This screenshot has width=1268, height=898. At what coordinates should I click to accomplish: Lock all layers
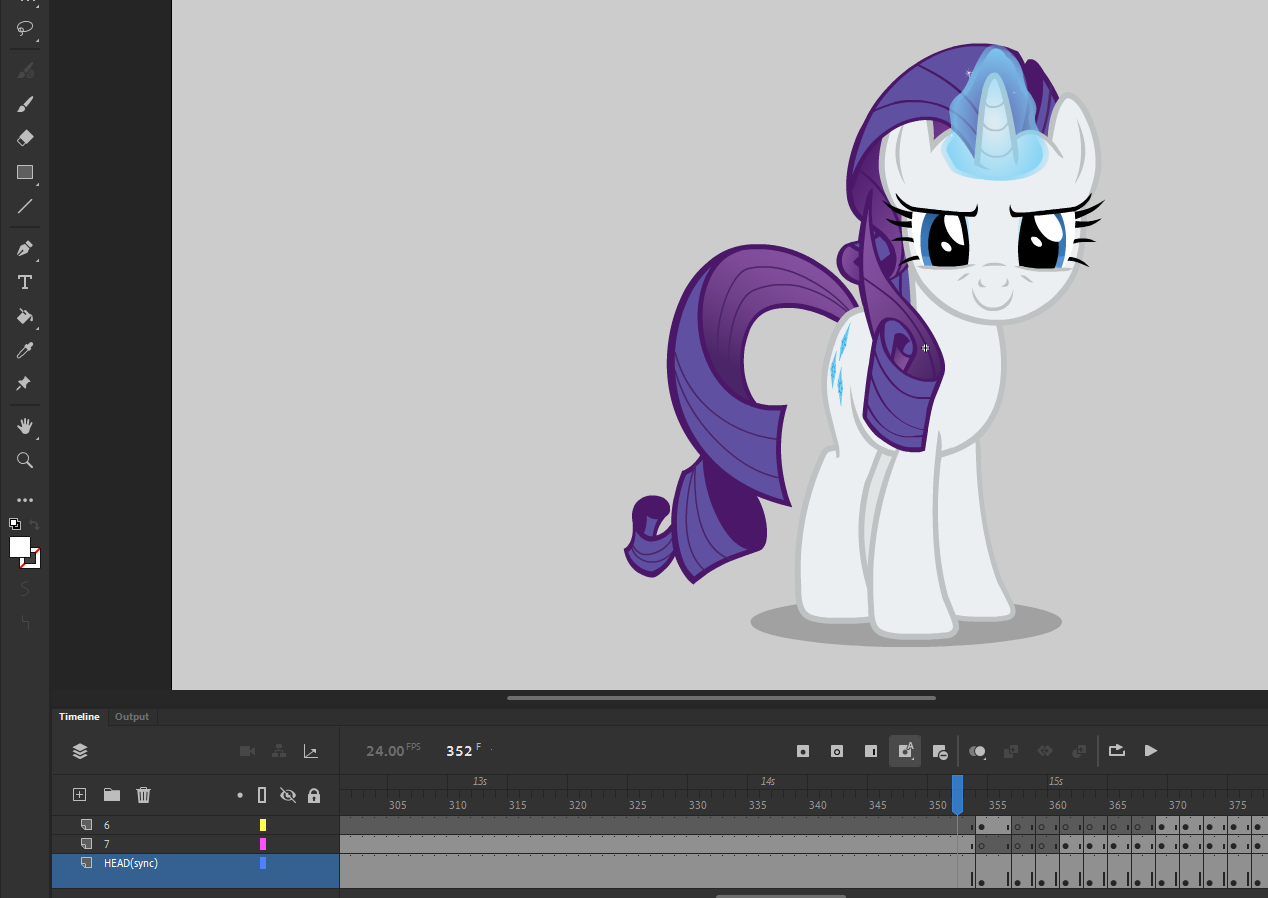coord(314,795)
